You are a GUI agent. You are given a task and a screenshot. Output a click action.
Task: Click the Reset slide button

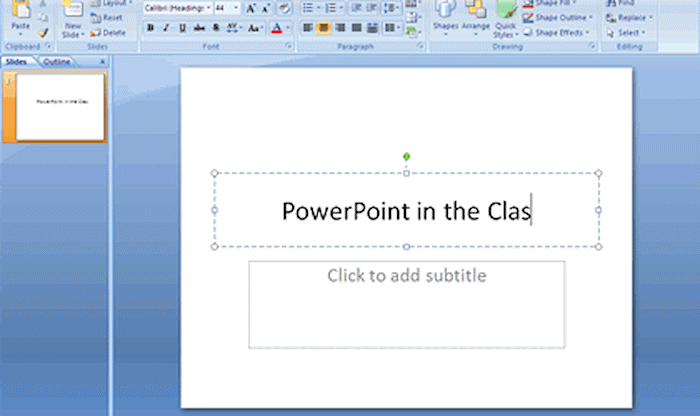tap(106, 18)
